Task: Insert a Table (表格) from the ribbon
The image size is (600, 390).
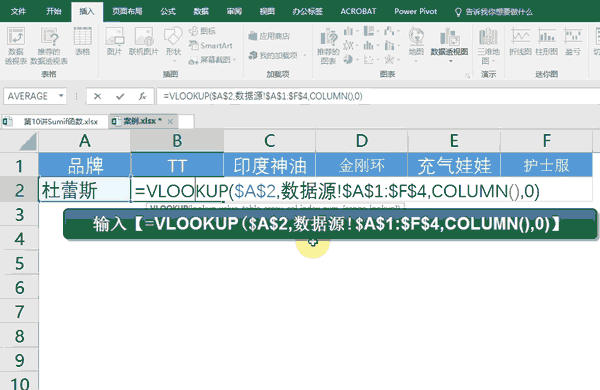Action: (82, 41)
